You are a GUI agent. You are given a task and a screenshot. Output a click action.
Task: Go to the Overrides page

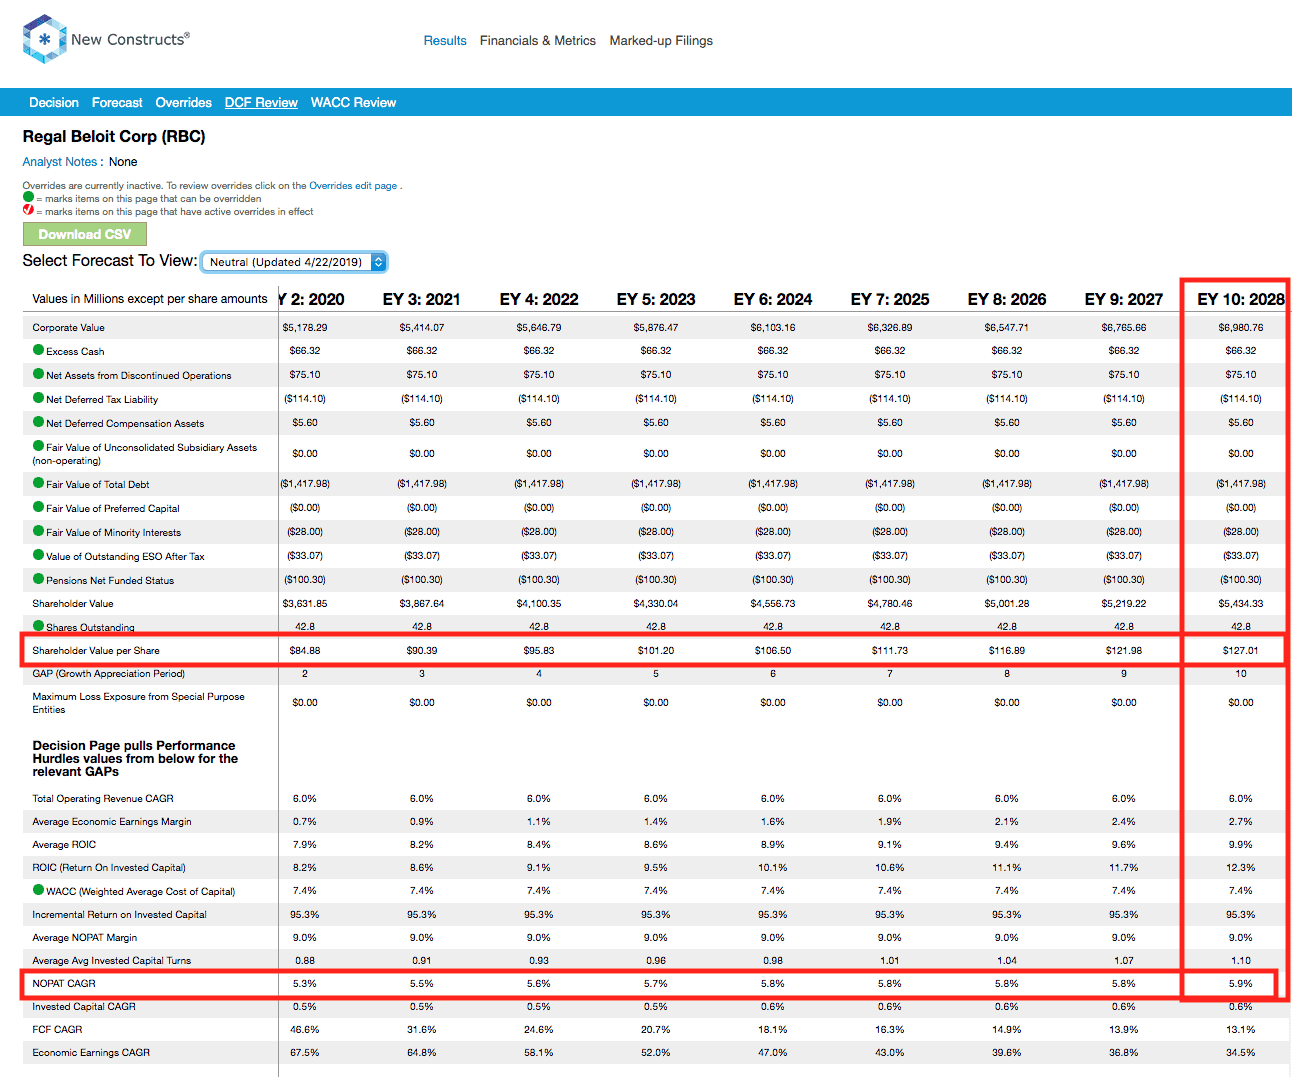tap(183, 103)
